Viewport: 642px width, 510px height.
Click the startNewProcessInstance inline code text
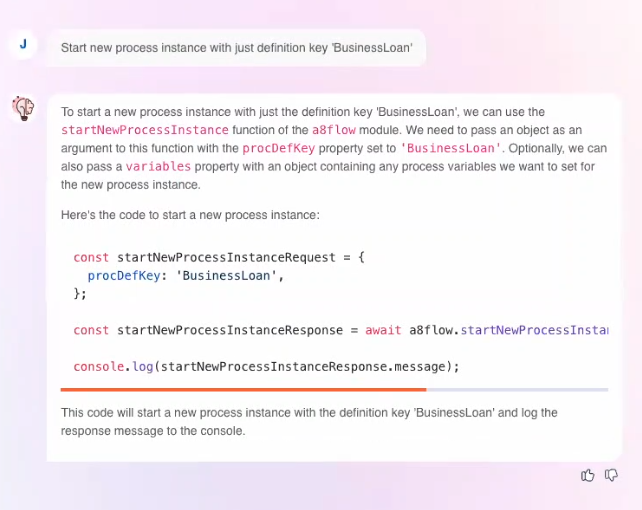click(145, 130)
